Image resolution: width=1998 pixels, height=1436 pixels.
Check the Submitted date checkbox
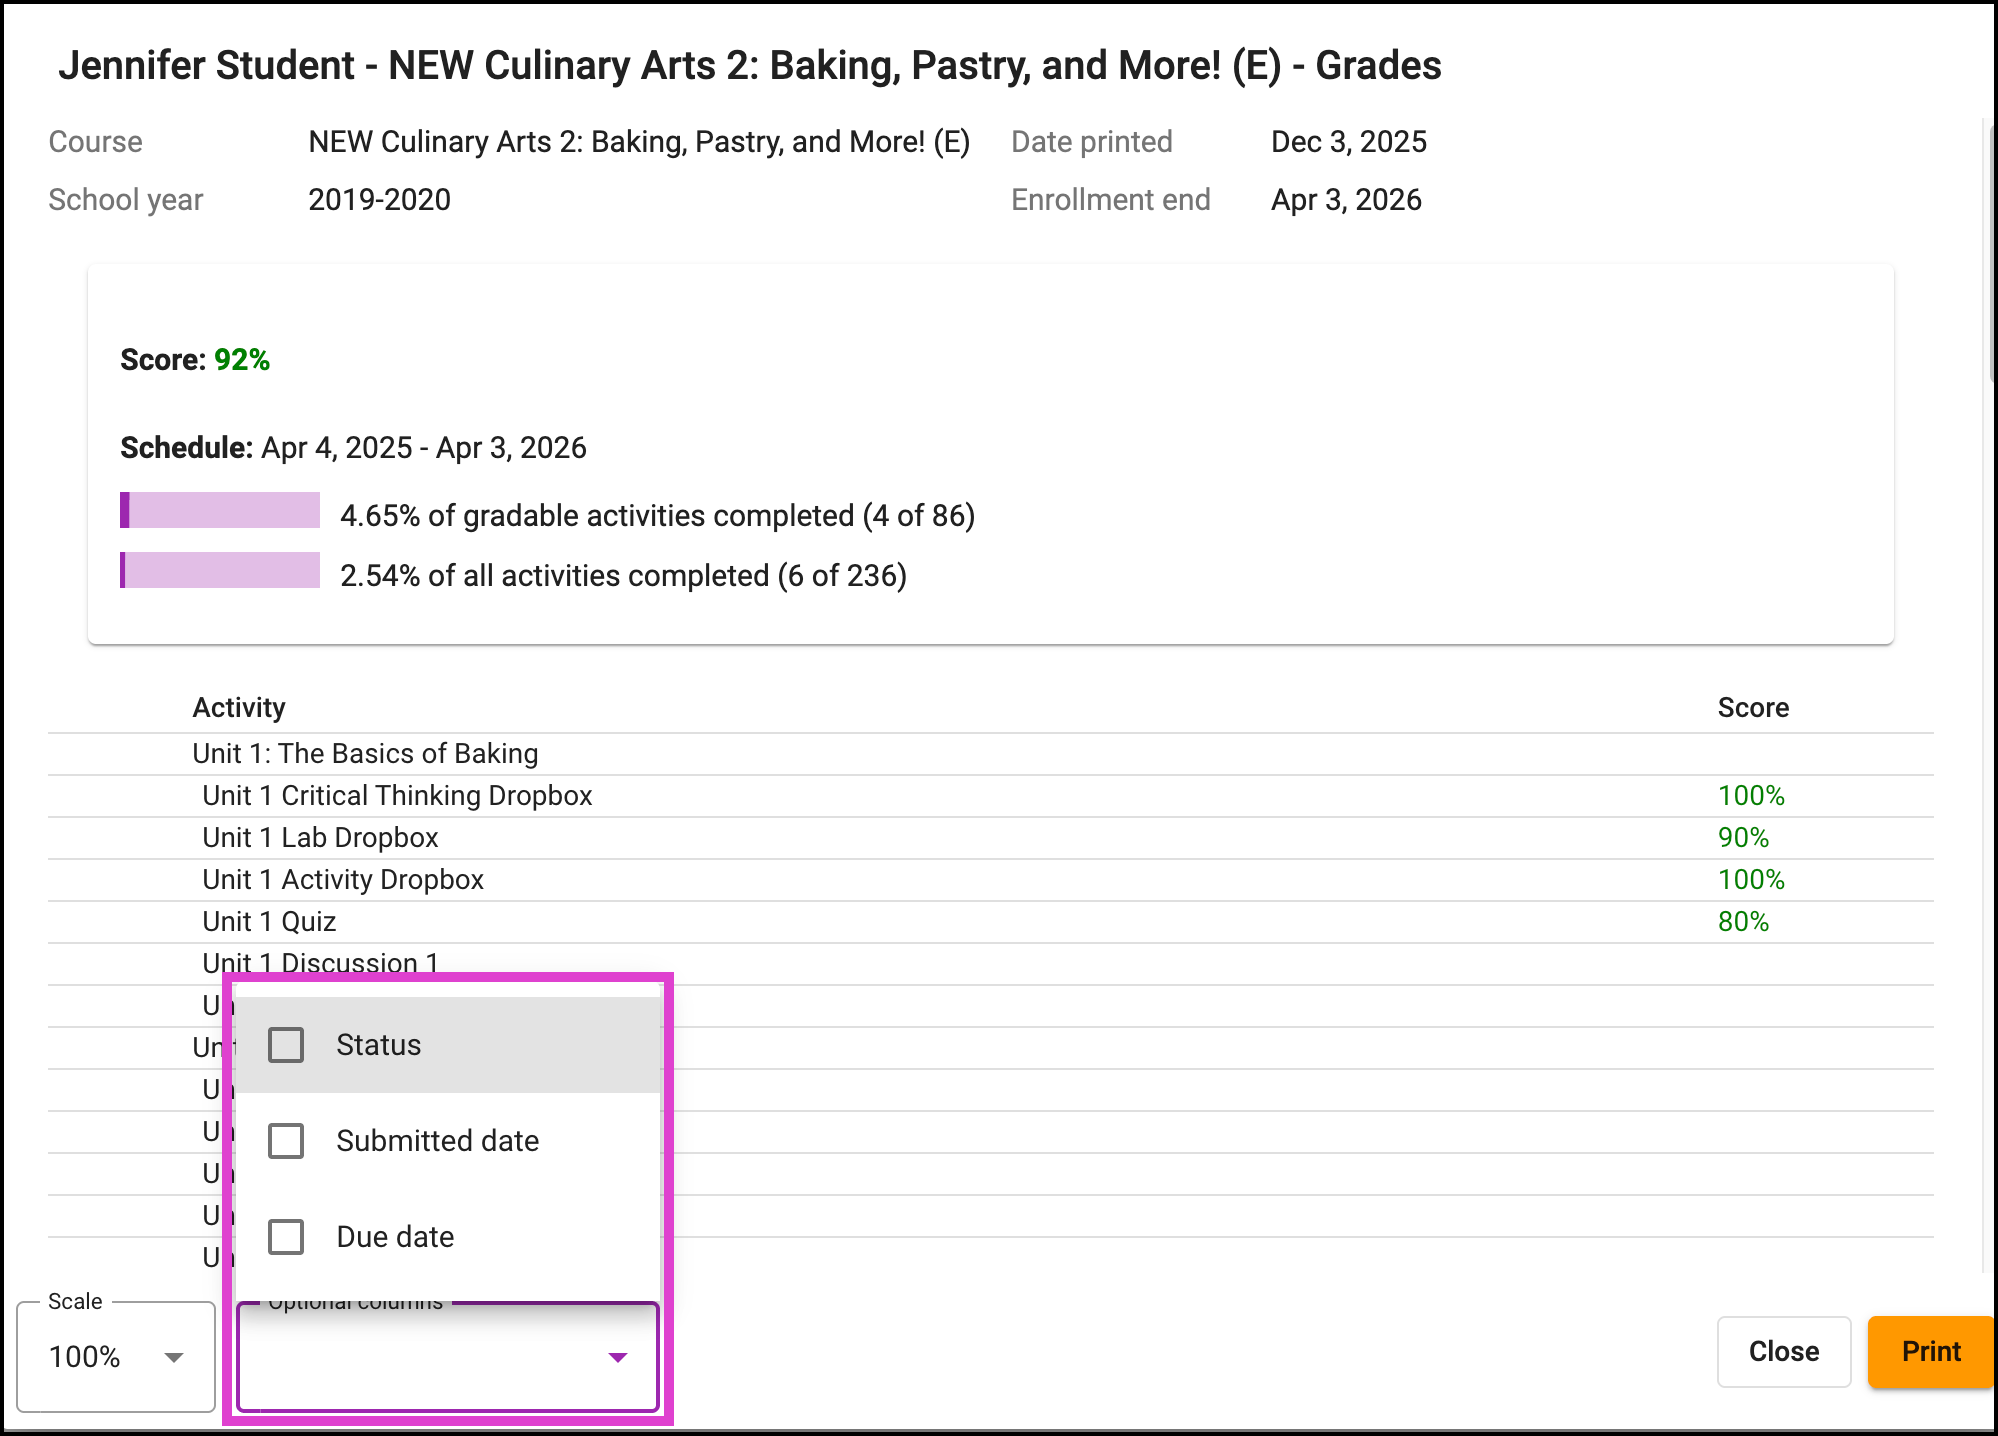click(286, 1141)
